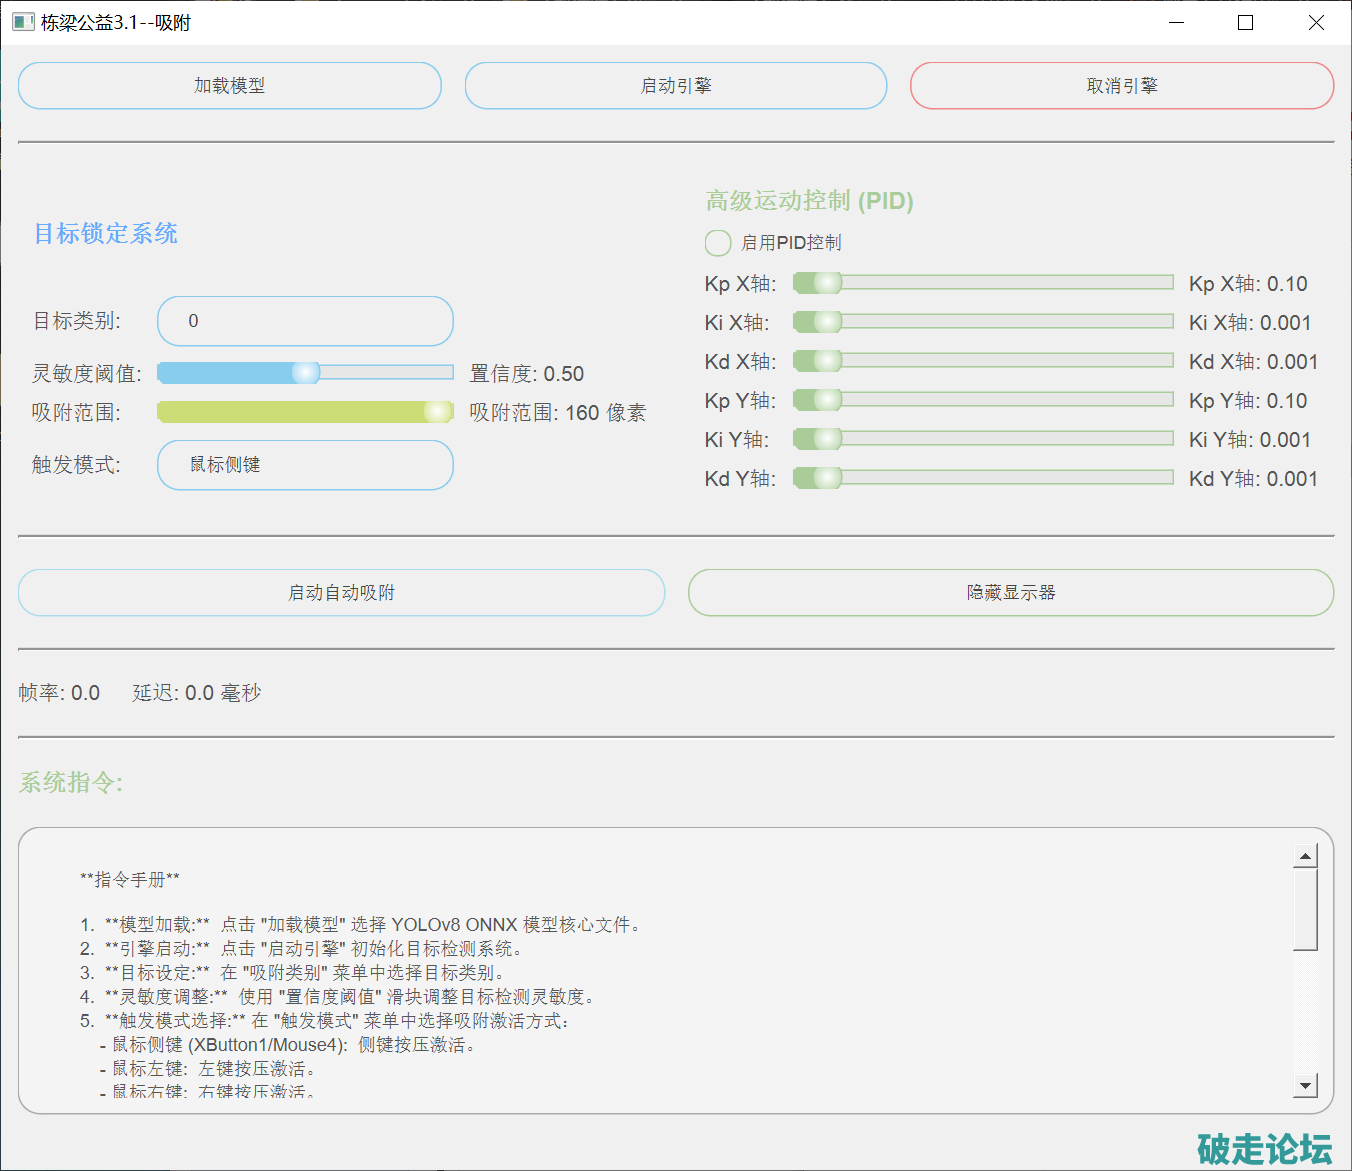Click the Kd Y轴 slider track

click(1000, 478)
